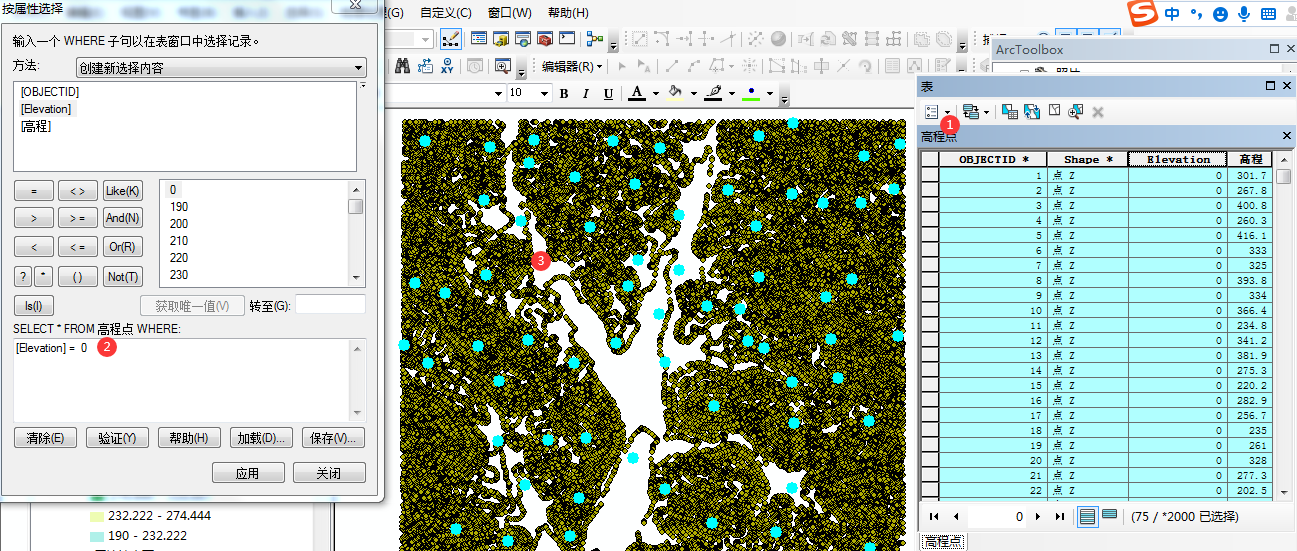Open the 帮助(H) menu
Image resolution: width=1297 pixels, height=551 pixels.
(x=568, y=12)
